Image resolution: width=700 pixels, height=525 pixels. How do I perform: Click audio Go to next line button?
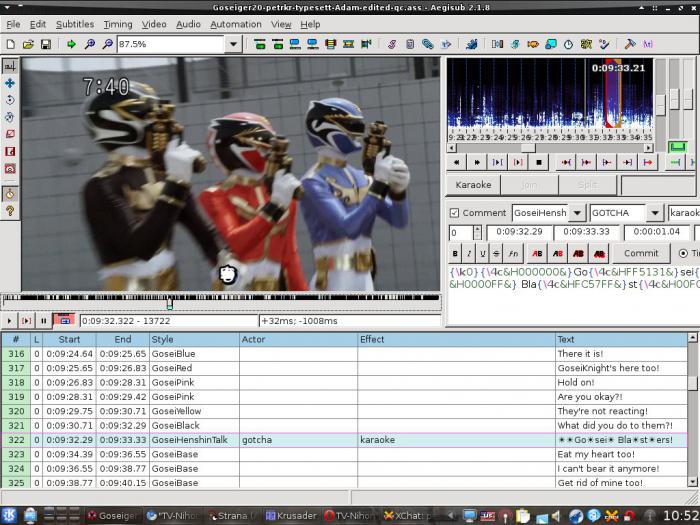(477, 162)
